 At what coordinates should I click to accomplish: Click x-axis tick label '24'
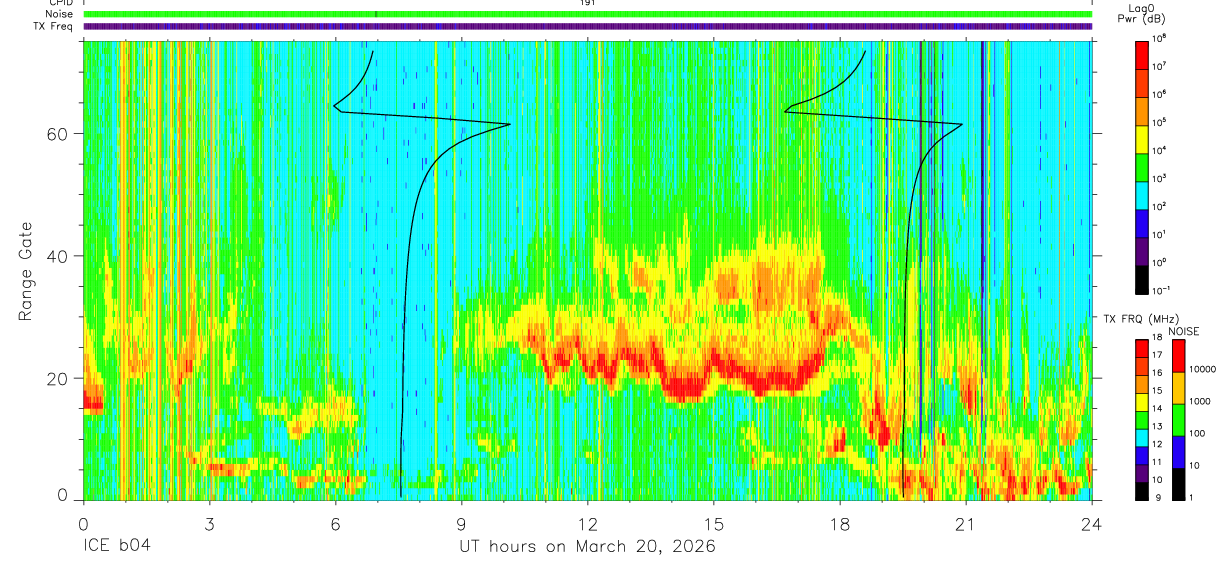[1091, 523]
